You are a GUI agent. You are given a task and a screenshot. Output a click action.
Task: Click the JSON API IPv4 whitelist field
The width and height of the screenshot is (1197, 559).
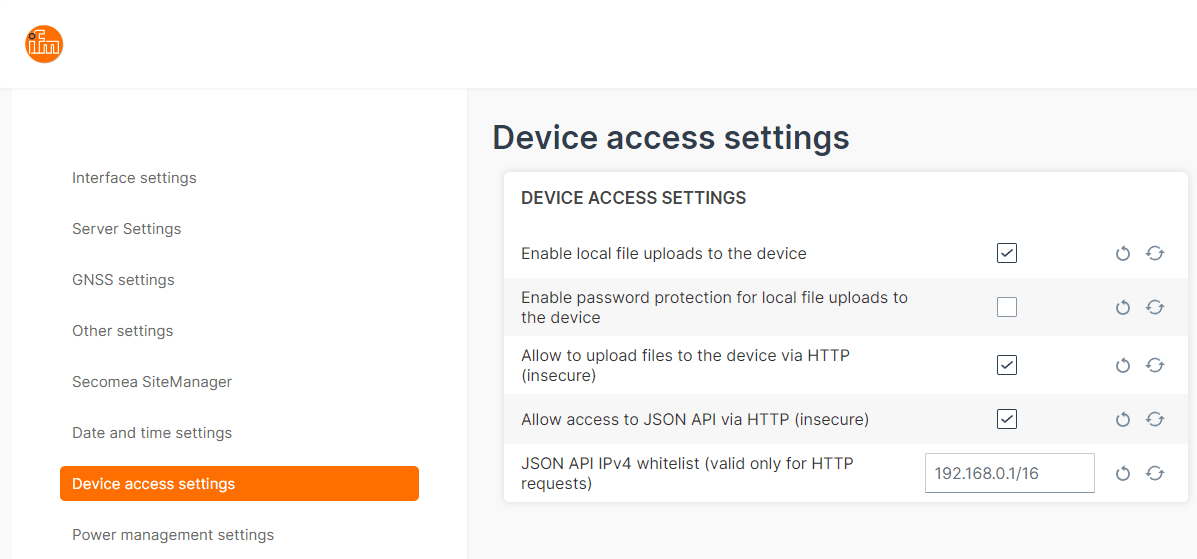(x=1009, y=474)
